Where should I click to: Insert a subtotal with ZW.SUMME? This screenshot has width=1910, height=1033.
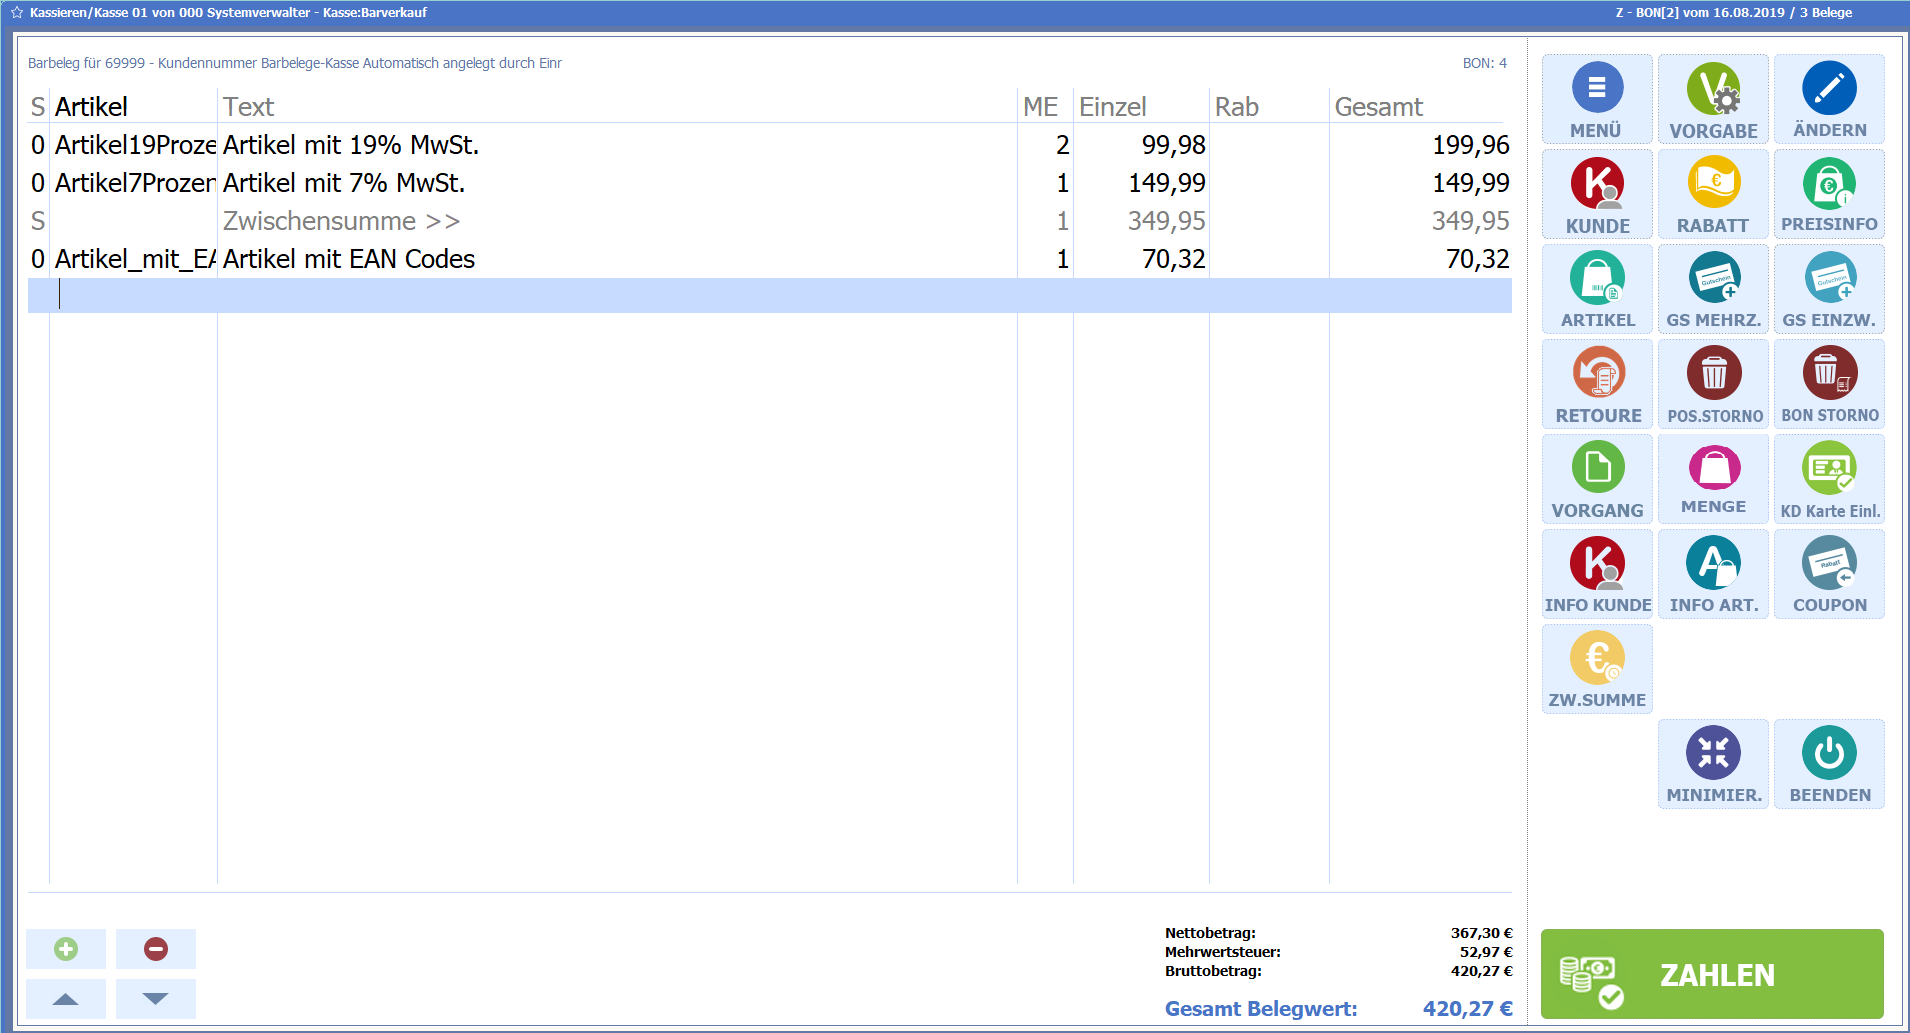click(x=1597, y=669)
